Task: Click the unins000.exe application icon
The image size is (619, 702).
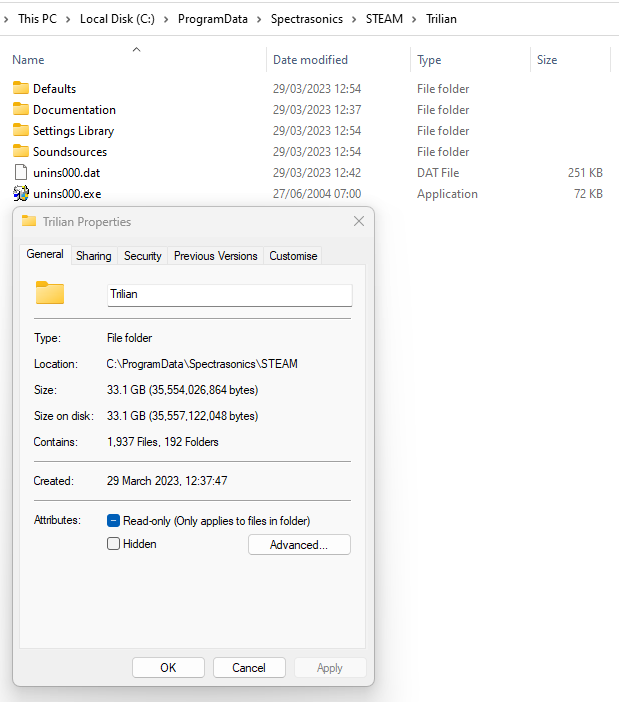Action: click(x=21, y=193)
